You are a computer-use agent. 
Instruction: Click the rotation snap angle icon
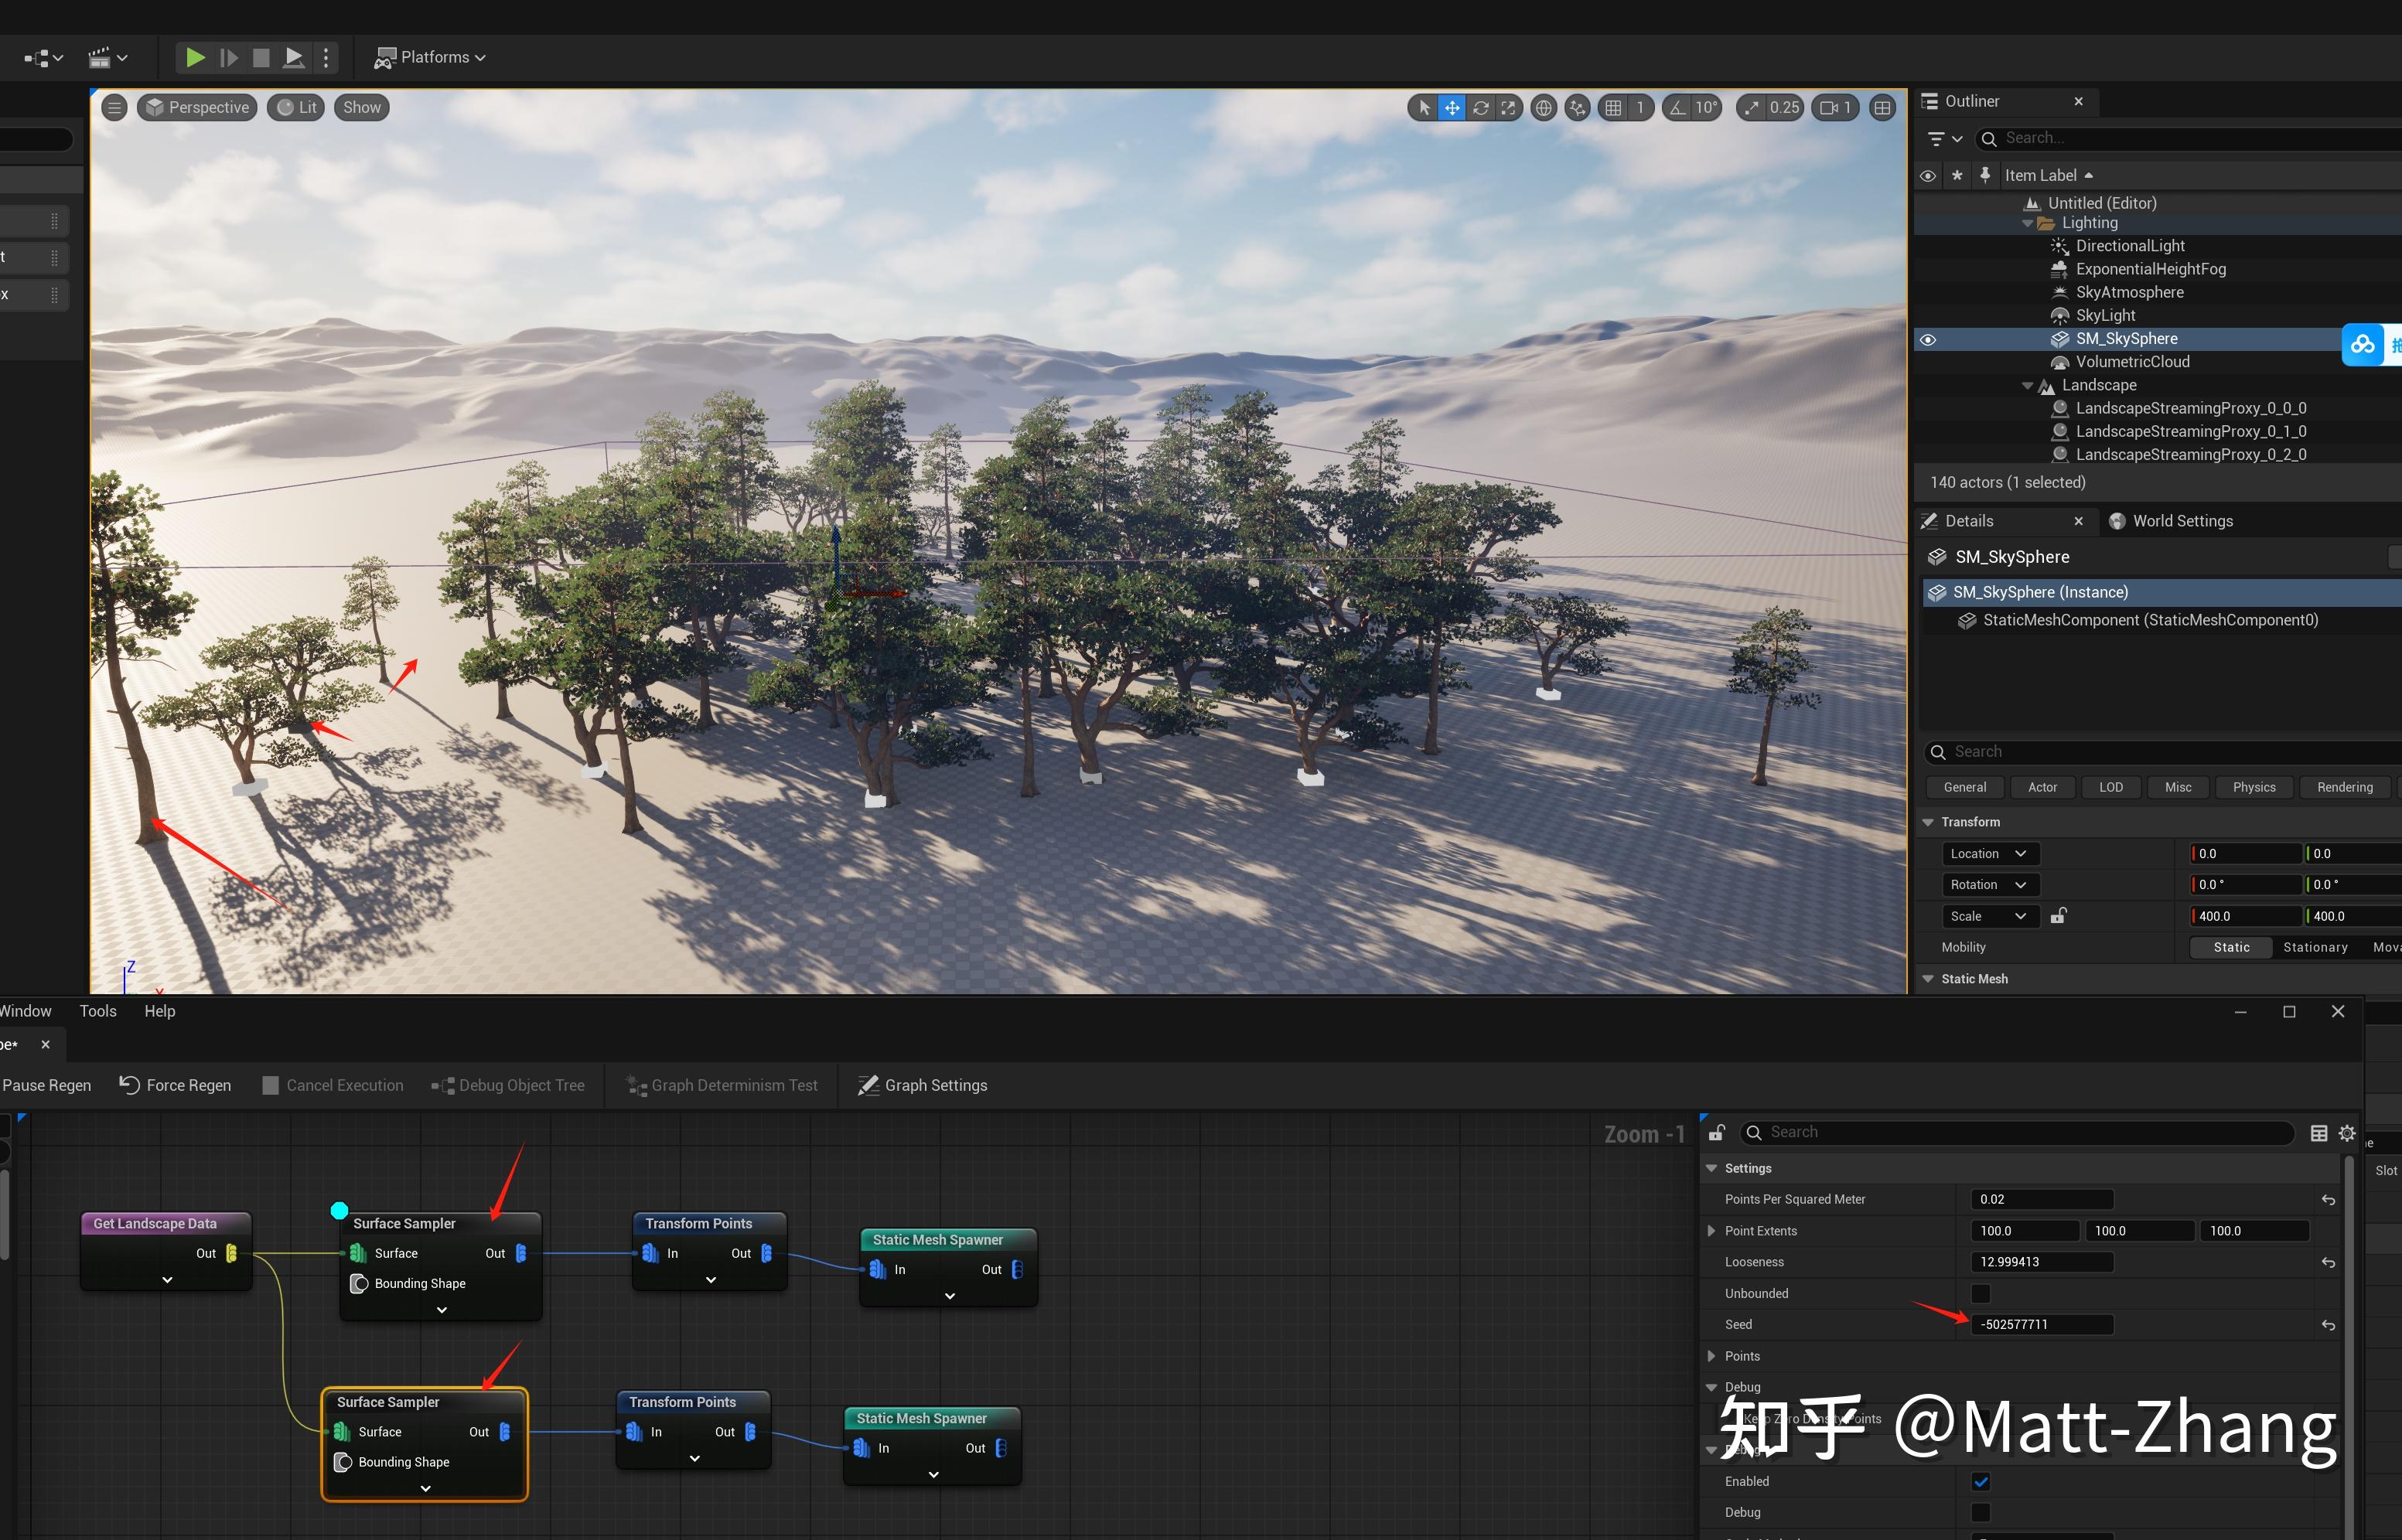point(1678,108)
